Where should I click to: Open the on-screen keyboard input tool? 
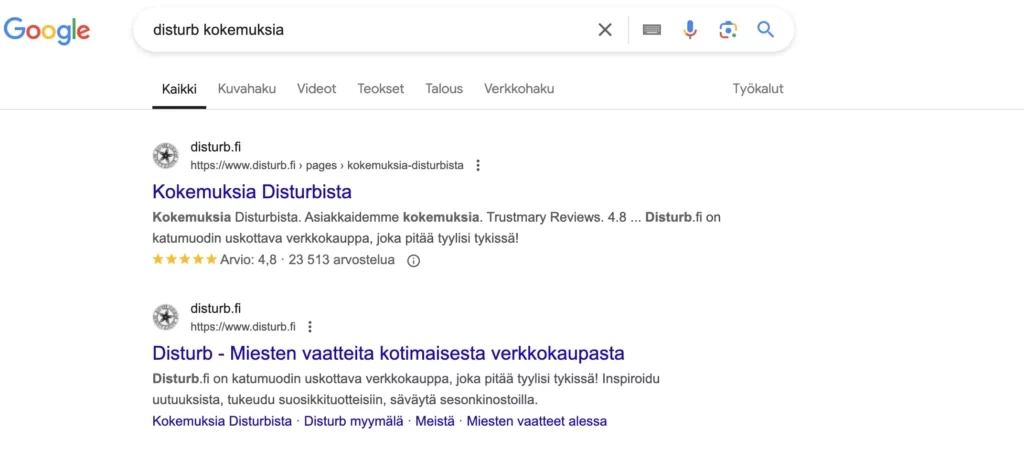pos(652,29)
